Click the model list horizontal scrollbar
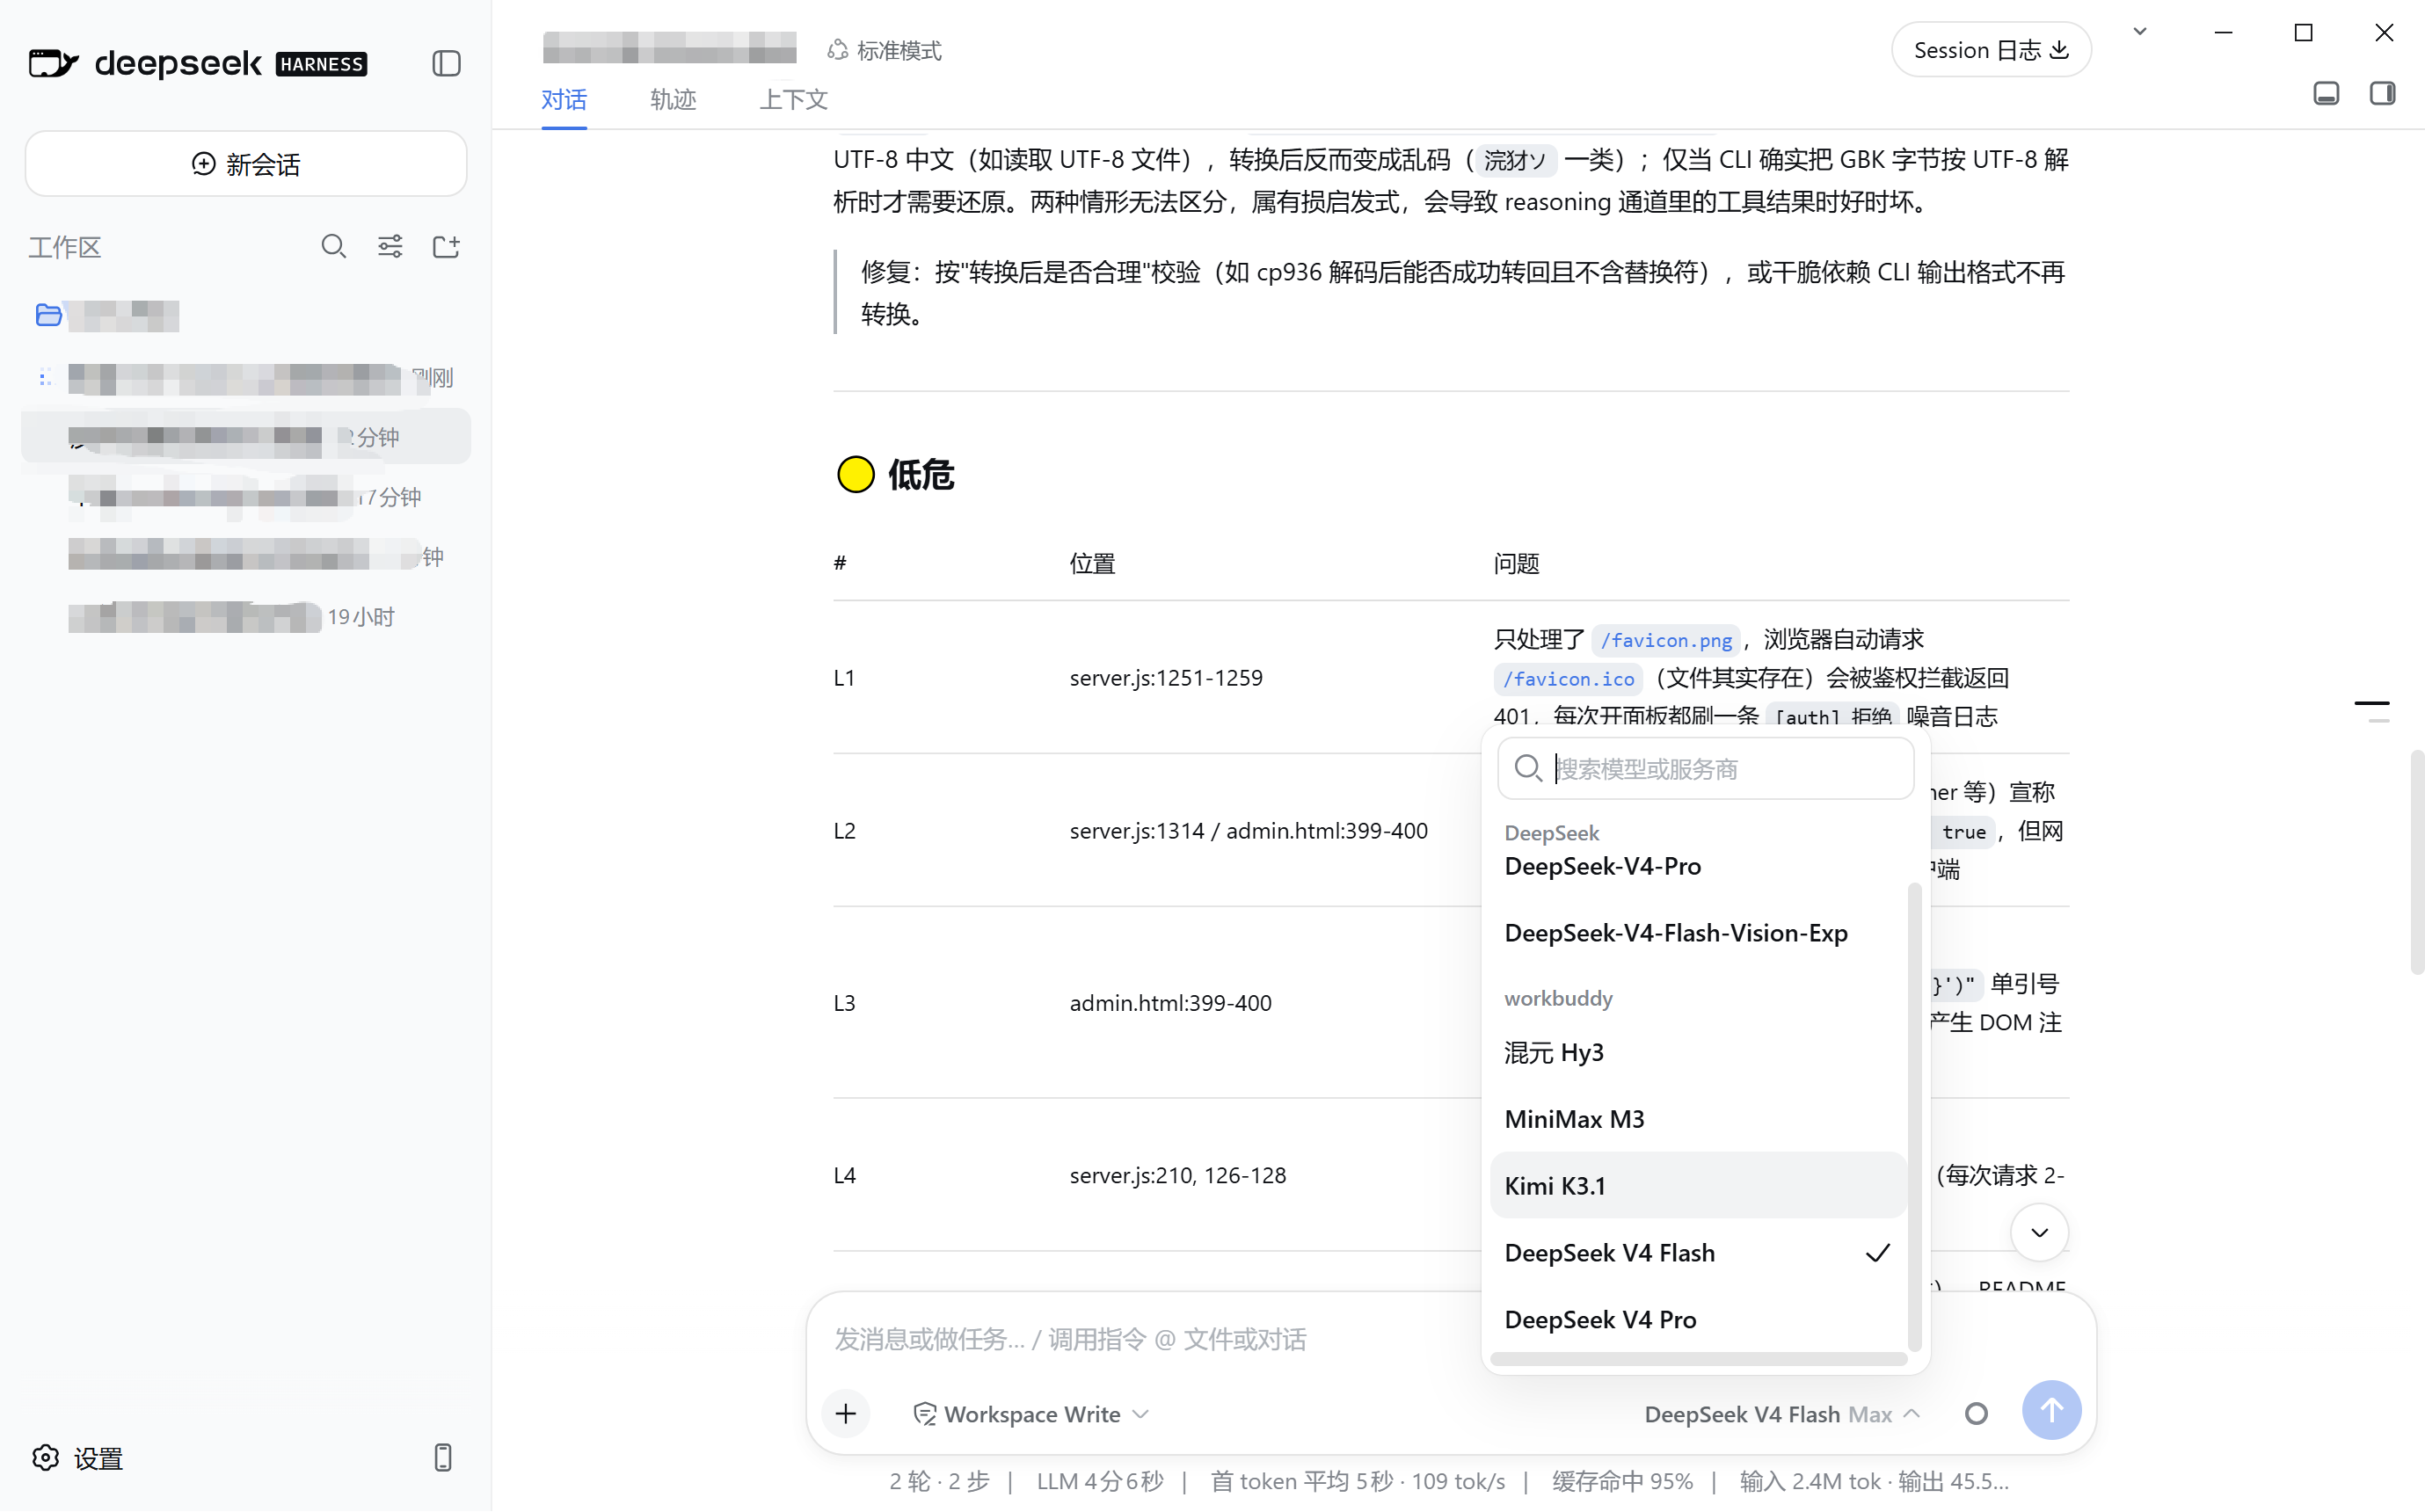The height and width of the screenshot is (1512, 2425). click(1697, 1358)
